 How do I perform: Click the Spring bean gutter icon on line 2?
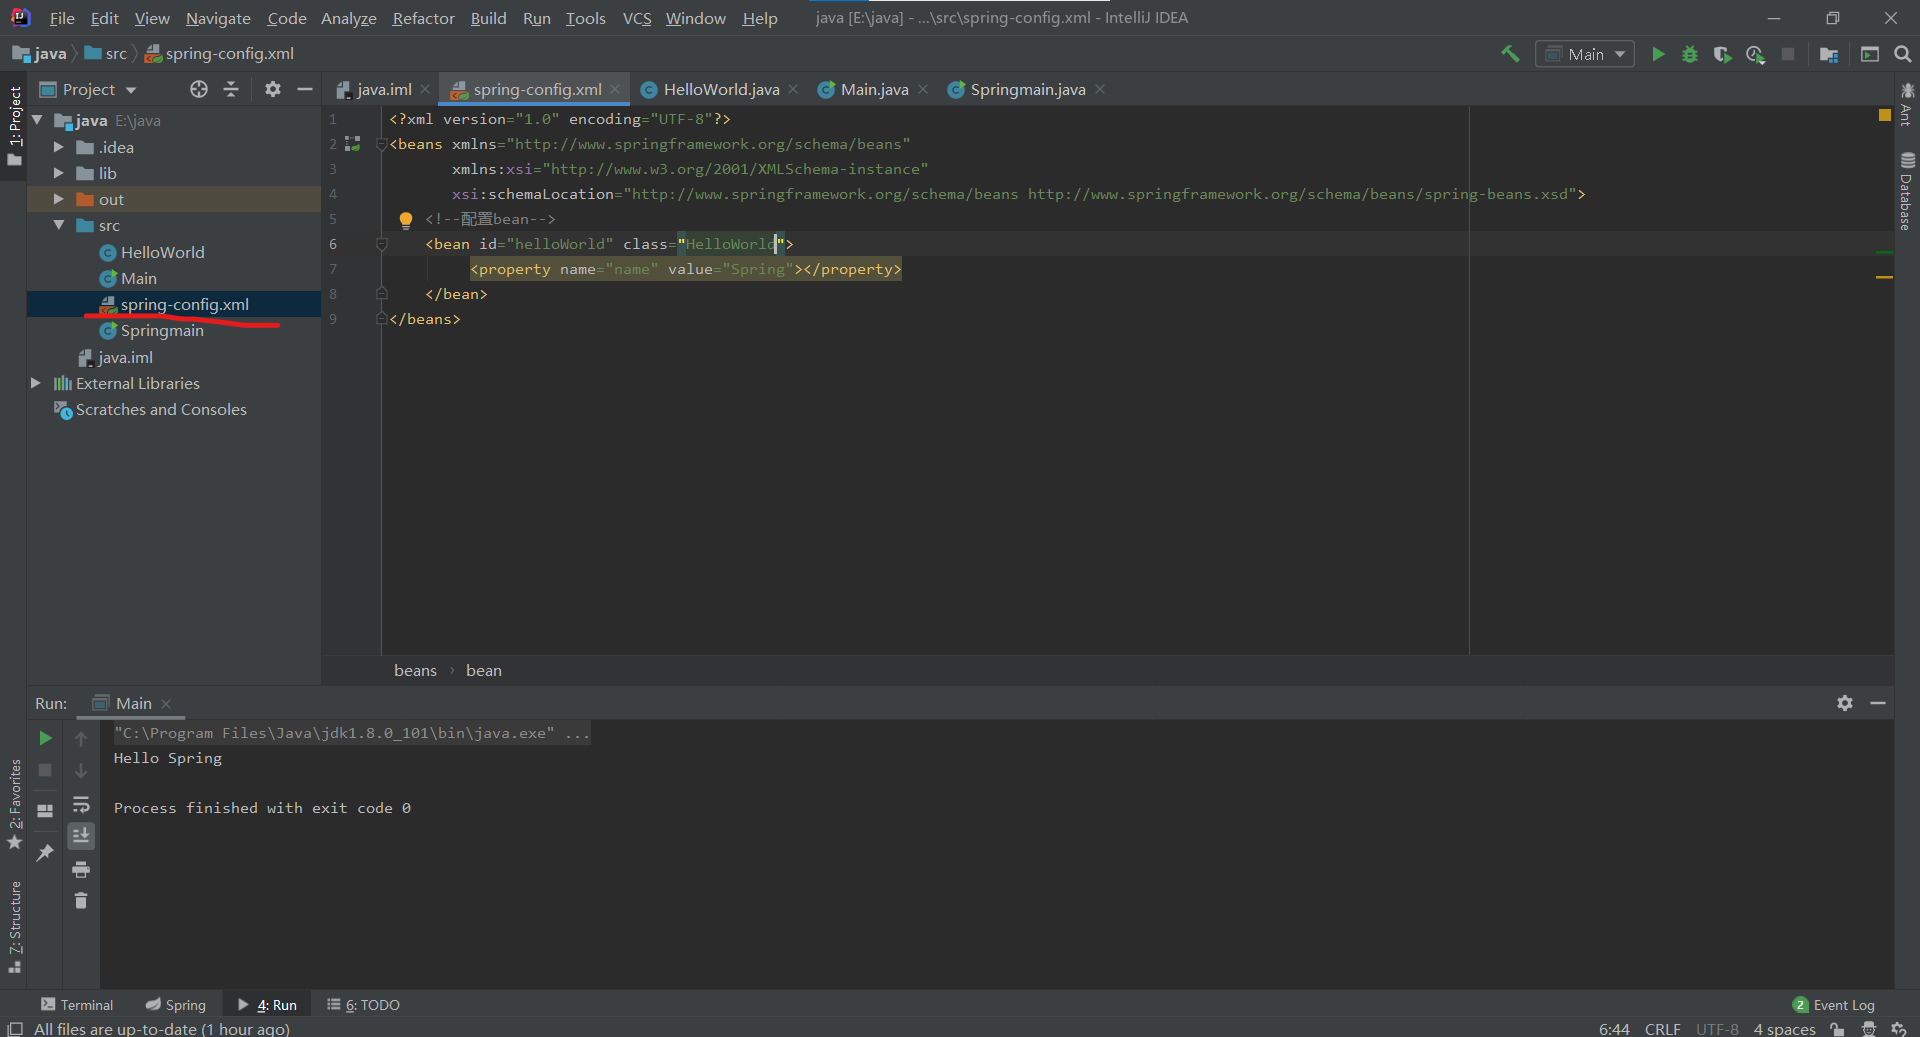(x=353, y=144)
